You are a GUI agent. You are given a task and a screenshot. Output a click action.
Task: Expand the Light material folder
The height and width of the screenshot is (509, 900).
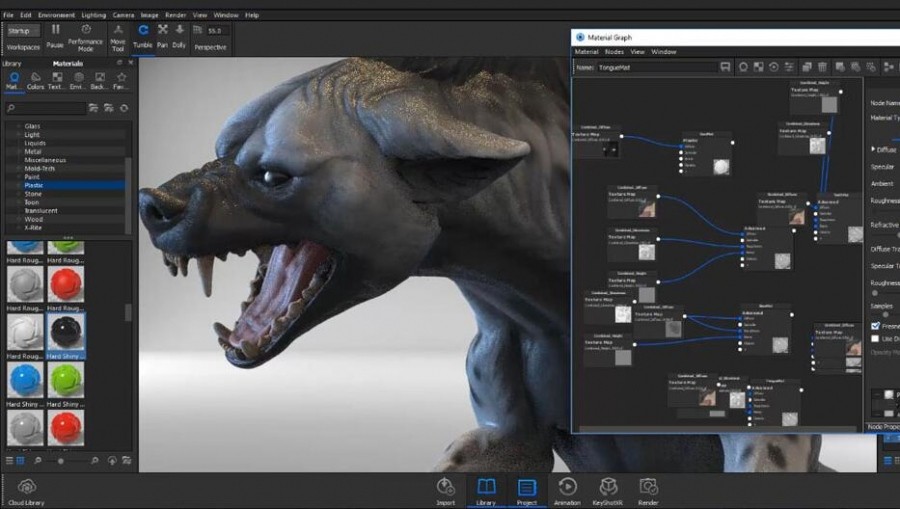tap(19, 135)
